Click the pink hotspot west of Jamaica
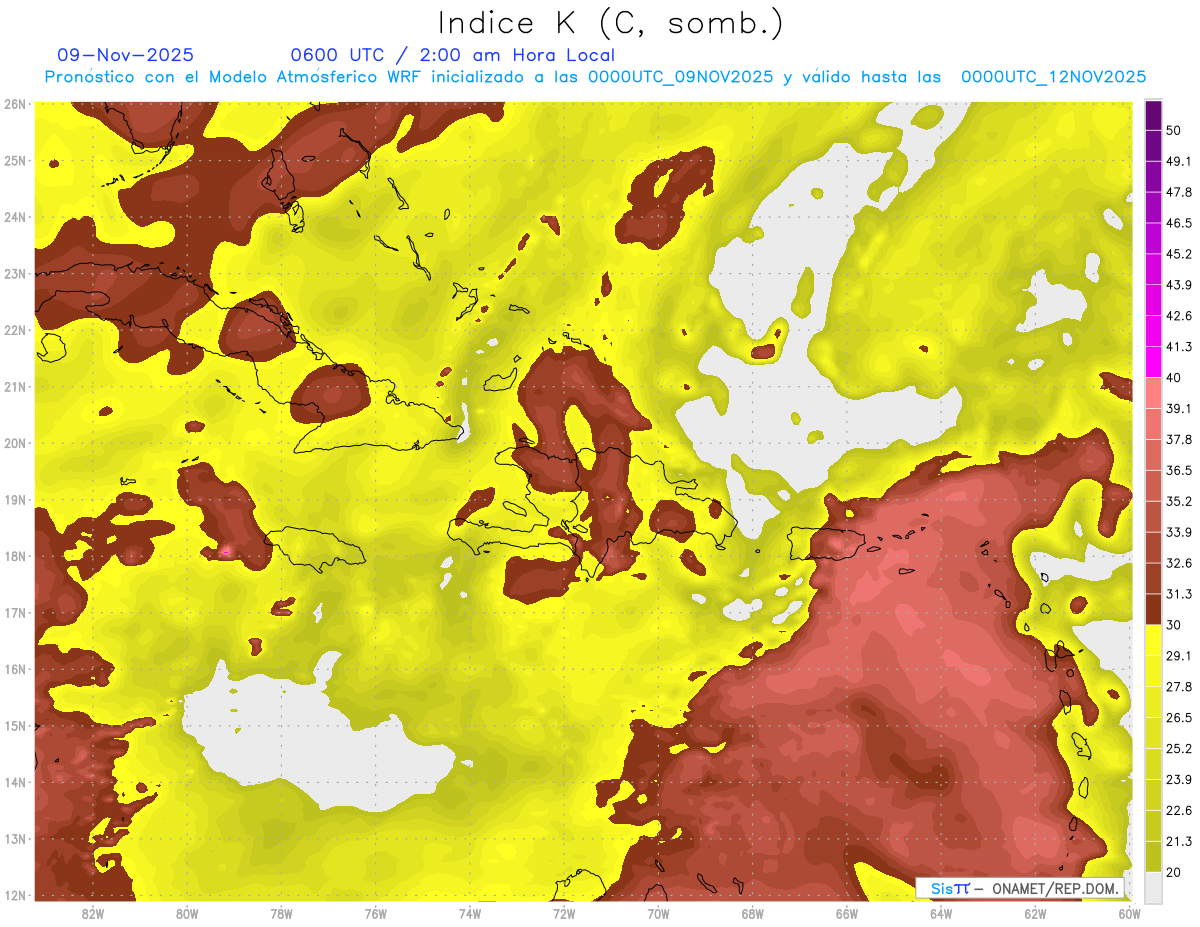Image resolution: width=1200 pixels, height=927 pixels. pyautogui.click(x=225, y=550)
